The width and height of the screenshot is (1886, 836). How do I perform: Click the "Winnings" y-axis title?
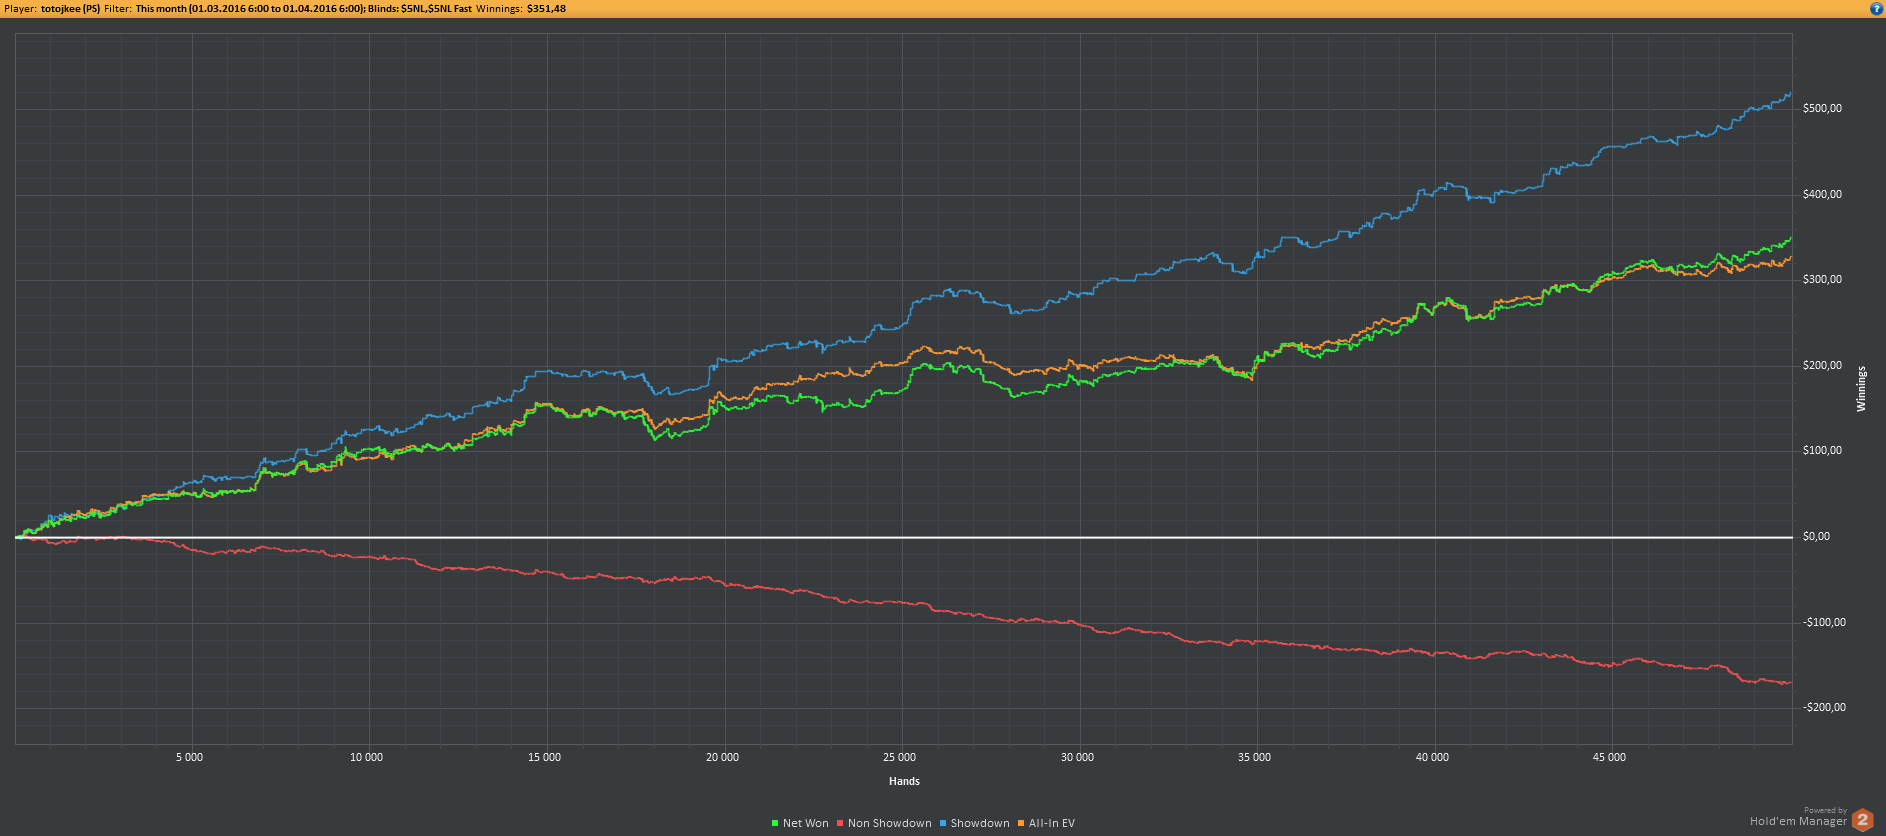(1861, 388)
